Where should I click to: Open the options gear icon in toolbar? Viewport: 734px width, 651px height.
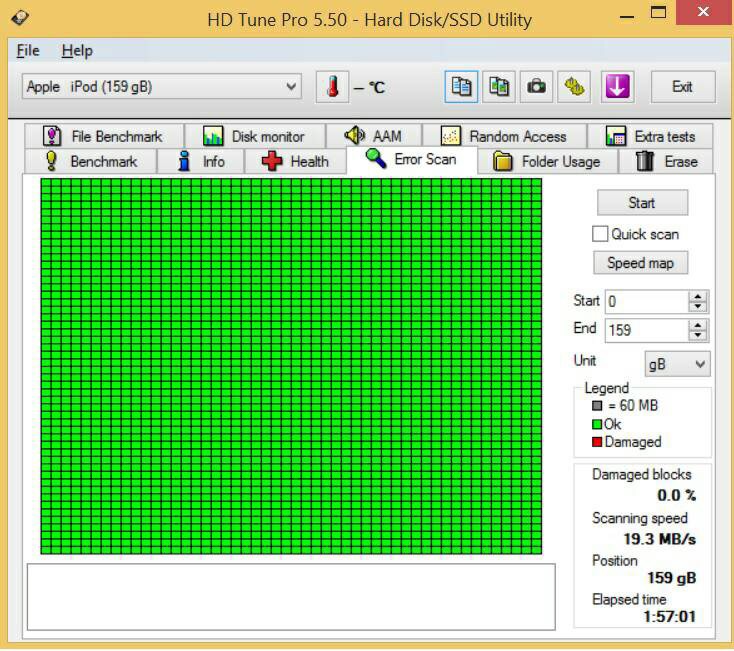(x=574, y=87)
